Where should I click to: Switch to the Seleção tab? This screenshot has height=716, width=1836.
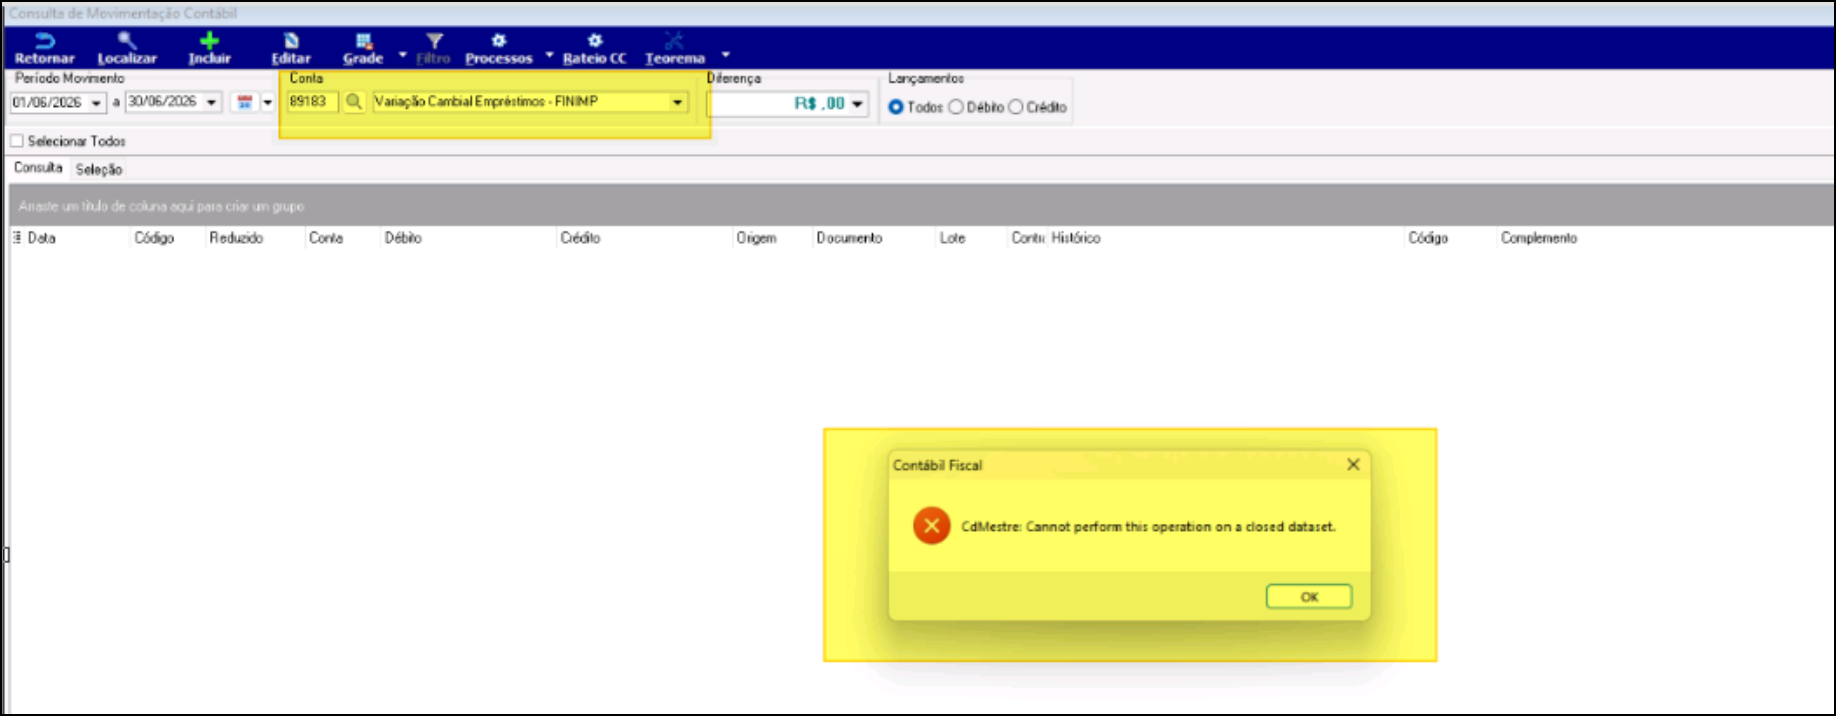99,169
